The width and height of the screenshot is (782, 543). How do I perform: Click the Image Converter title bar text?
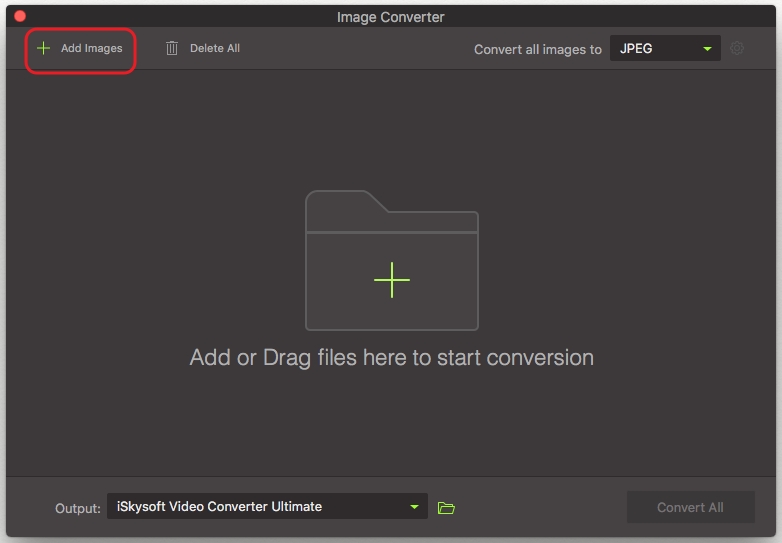[x=391, y=16]
